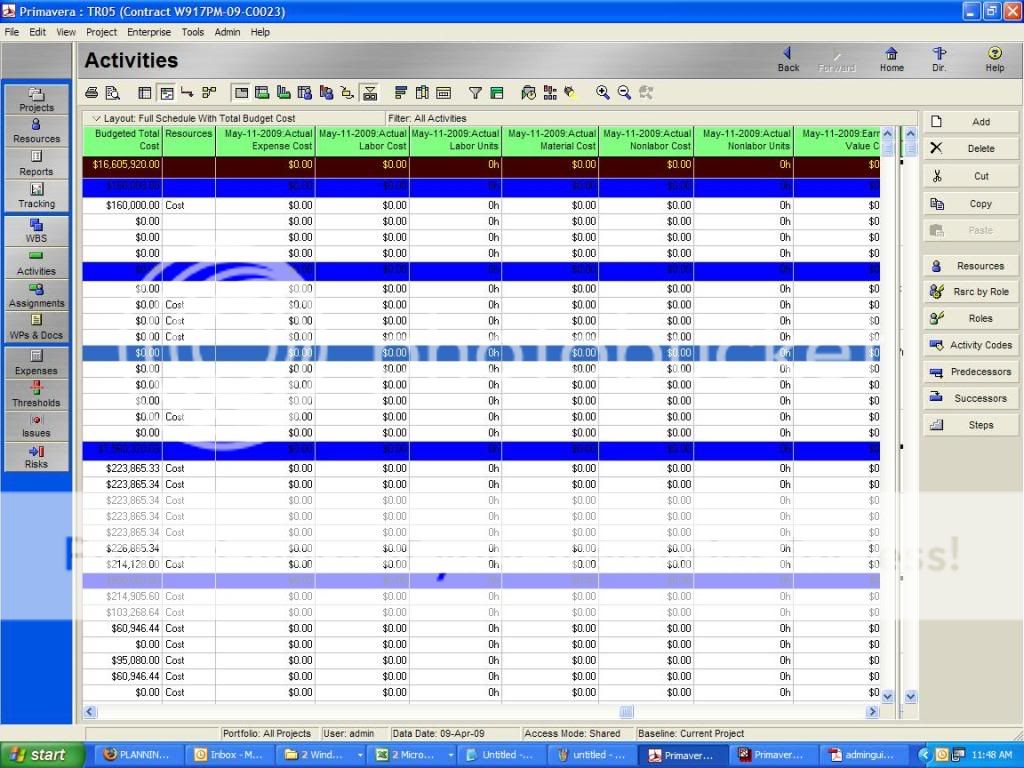
Task: Click the horizontal scrollbar below the table
Action: coord(626,712)
